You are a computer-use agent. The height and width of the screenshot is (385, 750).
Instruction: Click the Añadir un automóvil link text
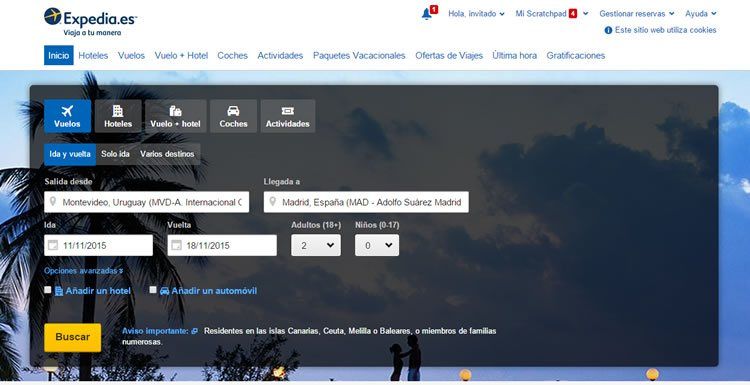click(214, 291)
